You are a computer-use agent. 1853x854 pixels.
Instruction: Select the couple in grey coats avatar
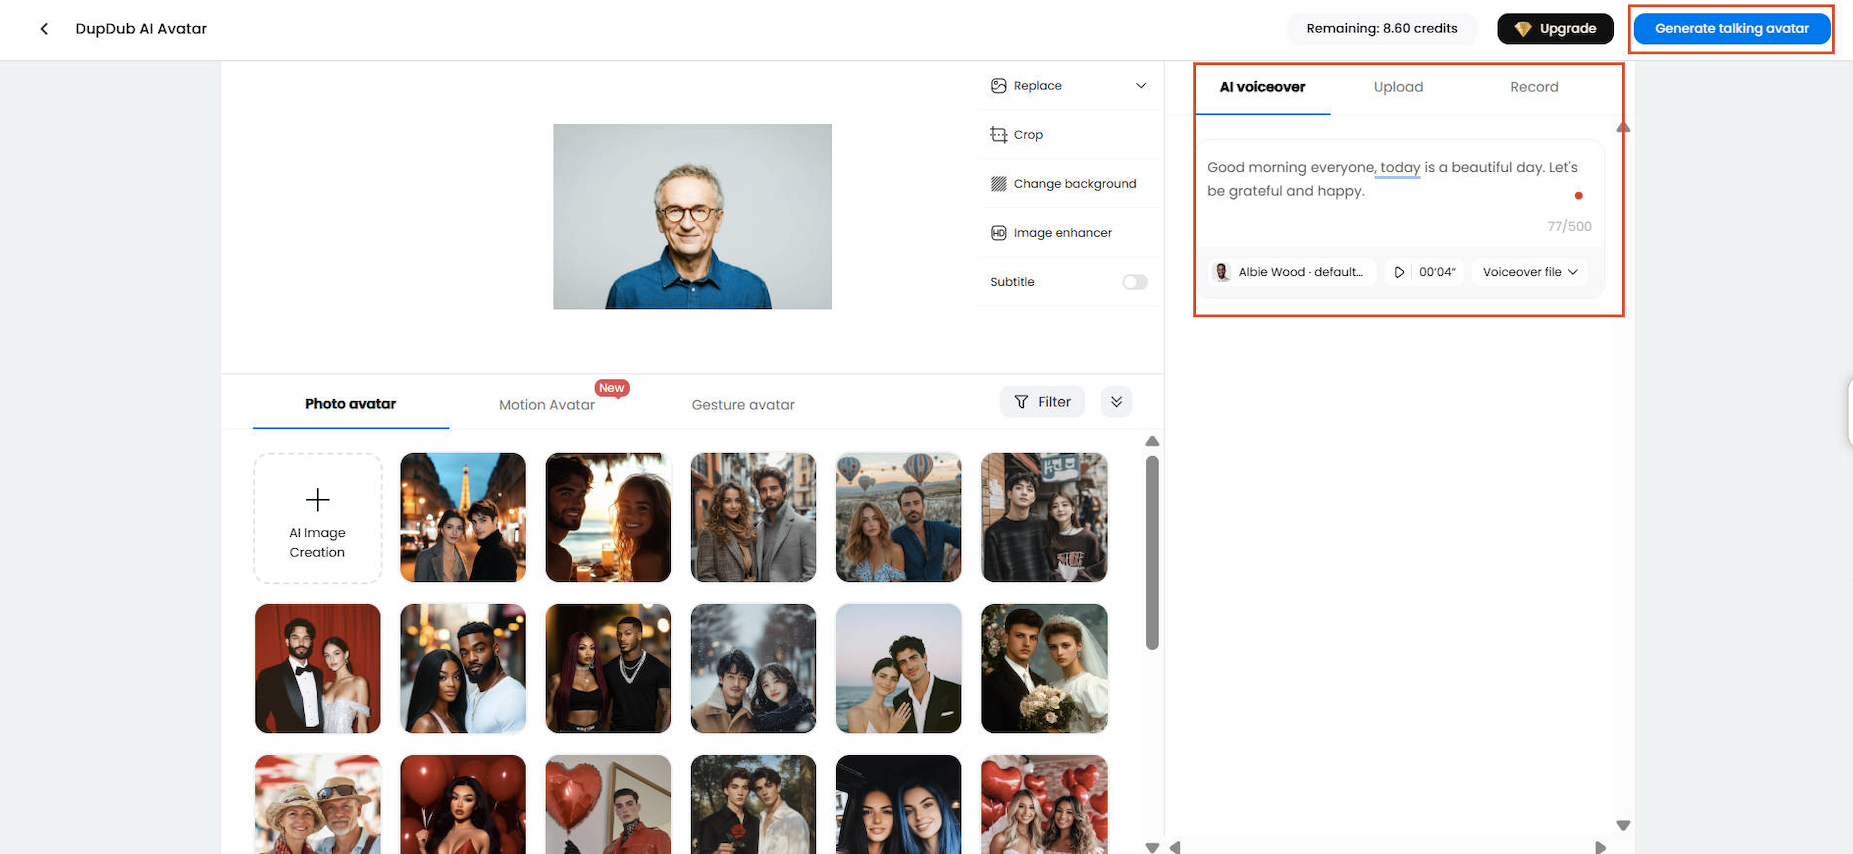[754, 518]
